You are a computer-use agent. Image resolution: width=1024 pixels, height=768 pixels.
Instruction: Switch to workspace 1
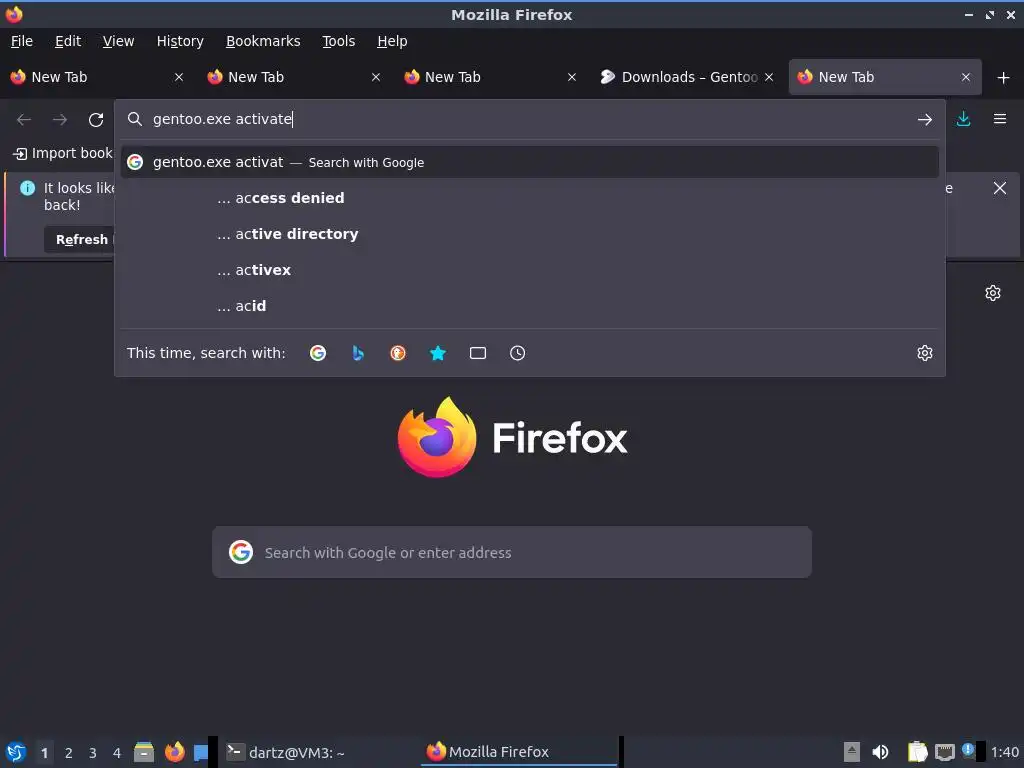tap(44, 753)
